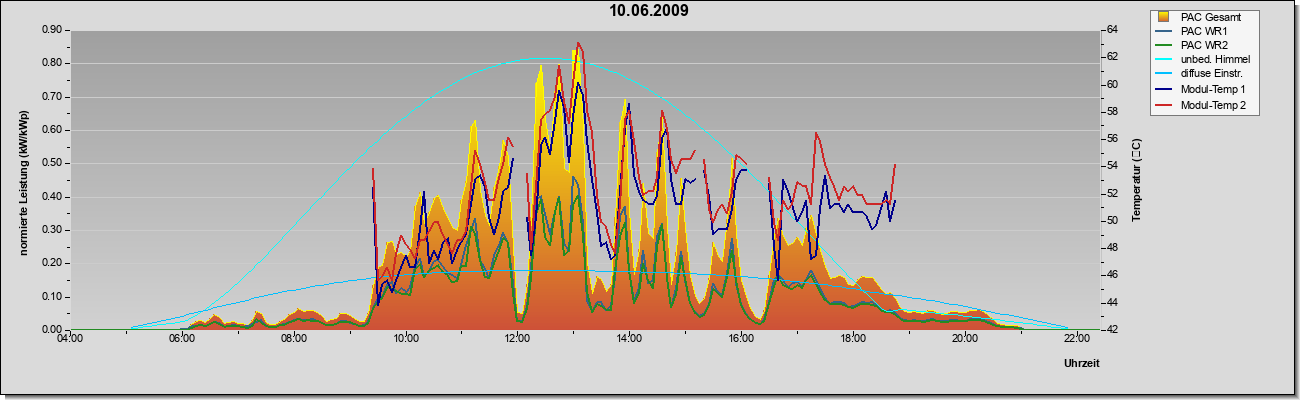The image size is (1300, 400).
Task: Click the 04:00 time axis tick
Action: click(70, 340)
